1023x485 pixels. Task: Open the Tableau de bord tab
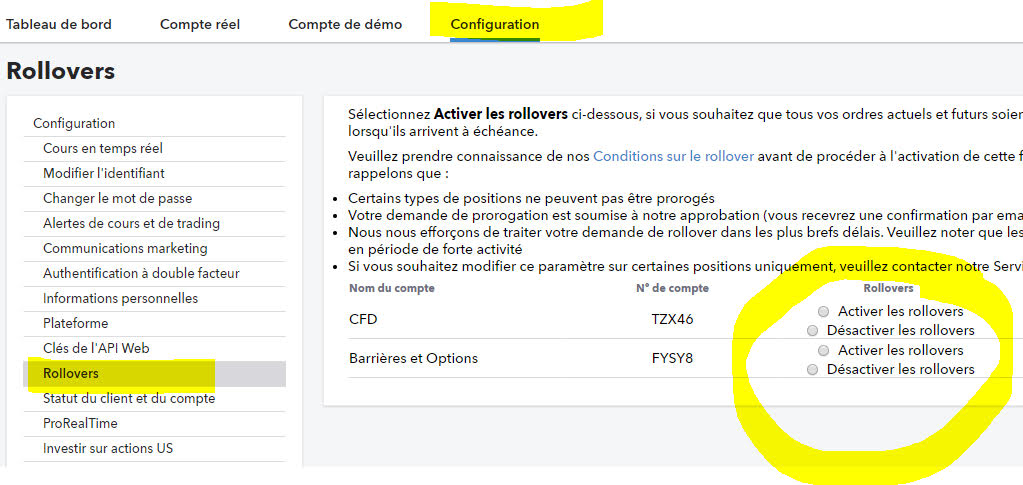tap(59, 24)
